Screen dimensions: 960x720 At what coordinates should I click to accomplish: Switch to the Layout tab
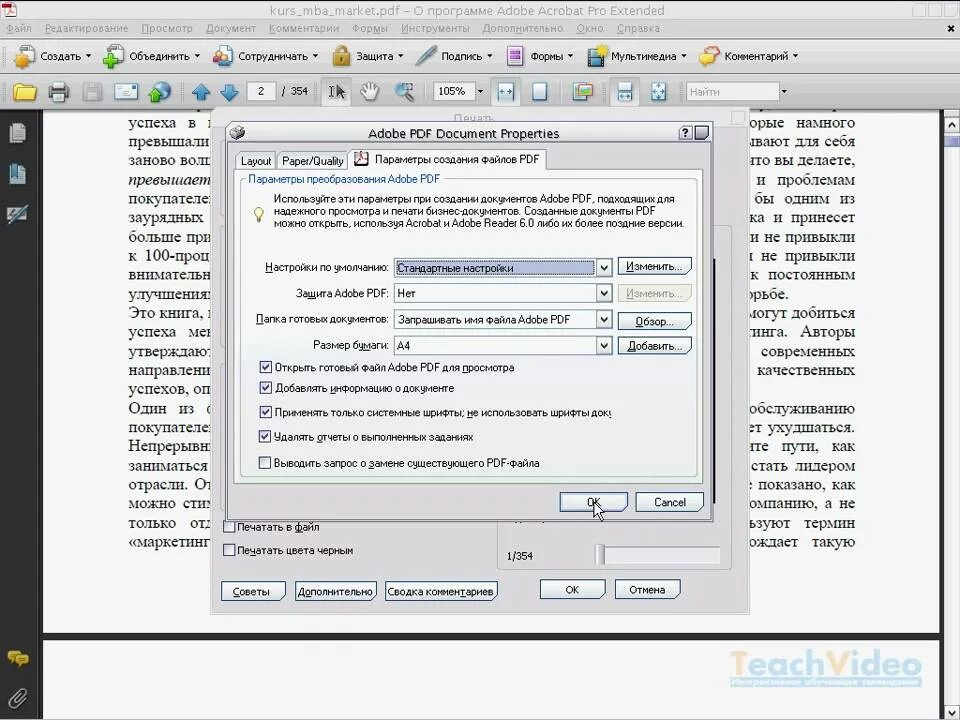tap(255, 161)
